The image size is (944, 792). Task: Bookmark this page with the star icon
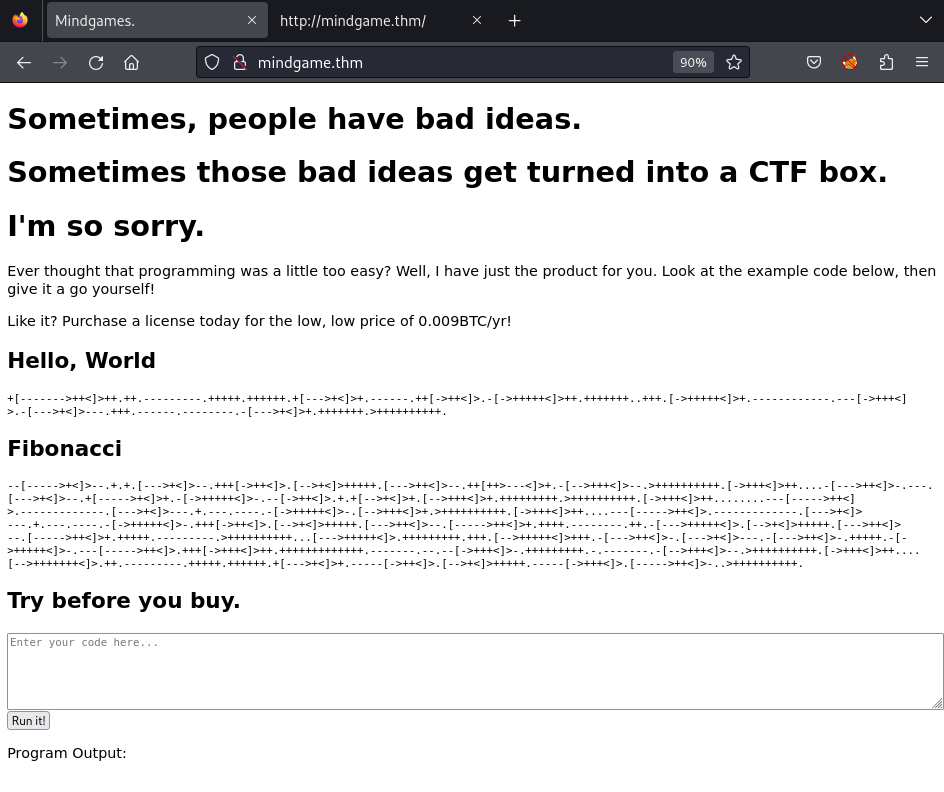(x=734, y=62)
